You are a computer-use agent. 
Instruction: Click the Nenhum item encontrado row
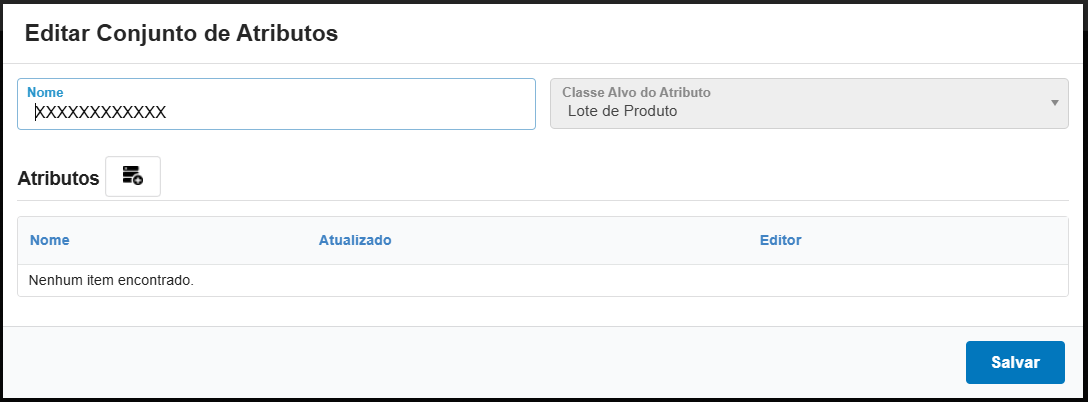(111, 281)
